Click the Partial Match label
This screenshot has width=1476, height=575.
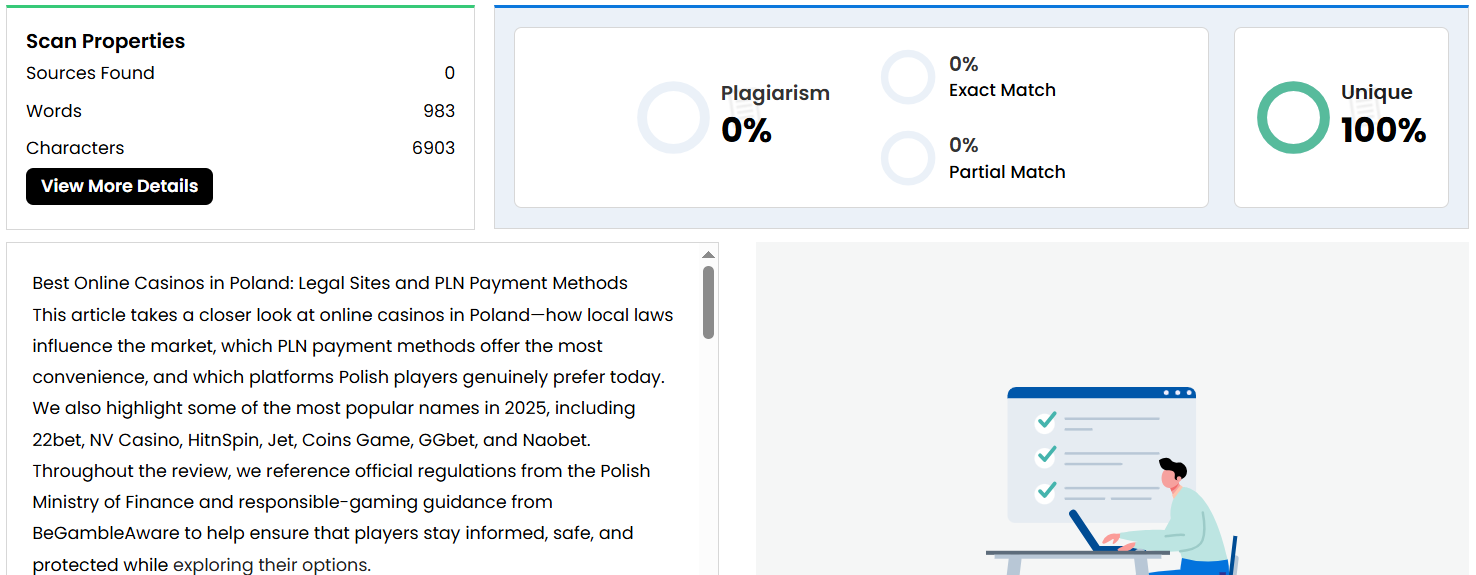(1007, 172)
